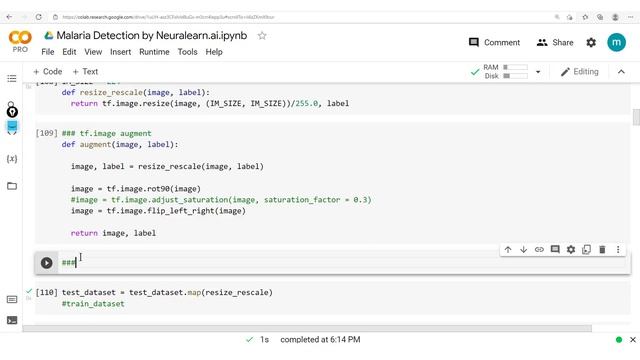The image size is (640, 360).
Task: Move the cell up
Action: [508, 249]
